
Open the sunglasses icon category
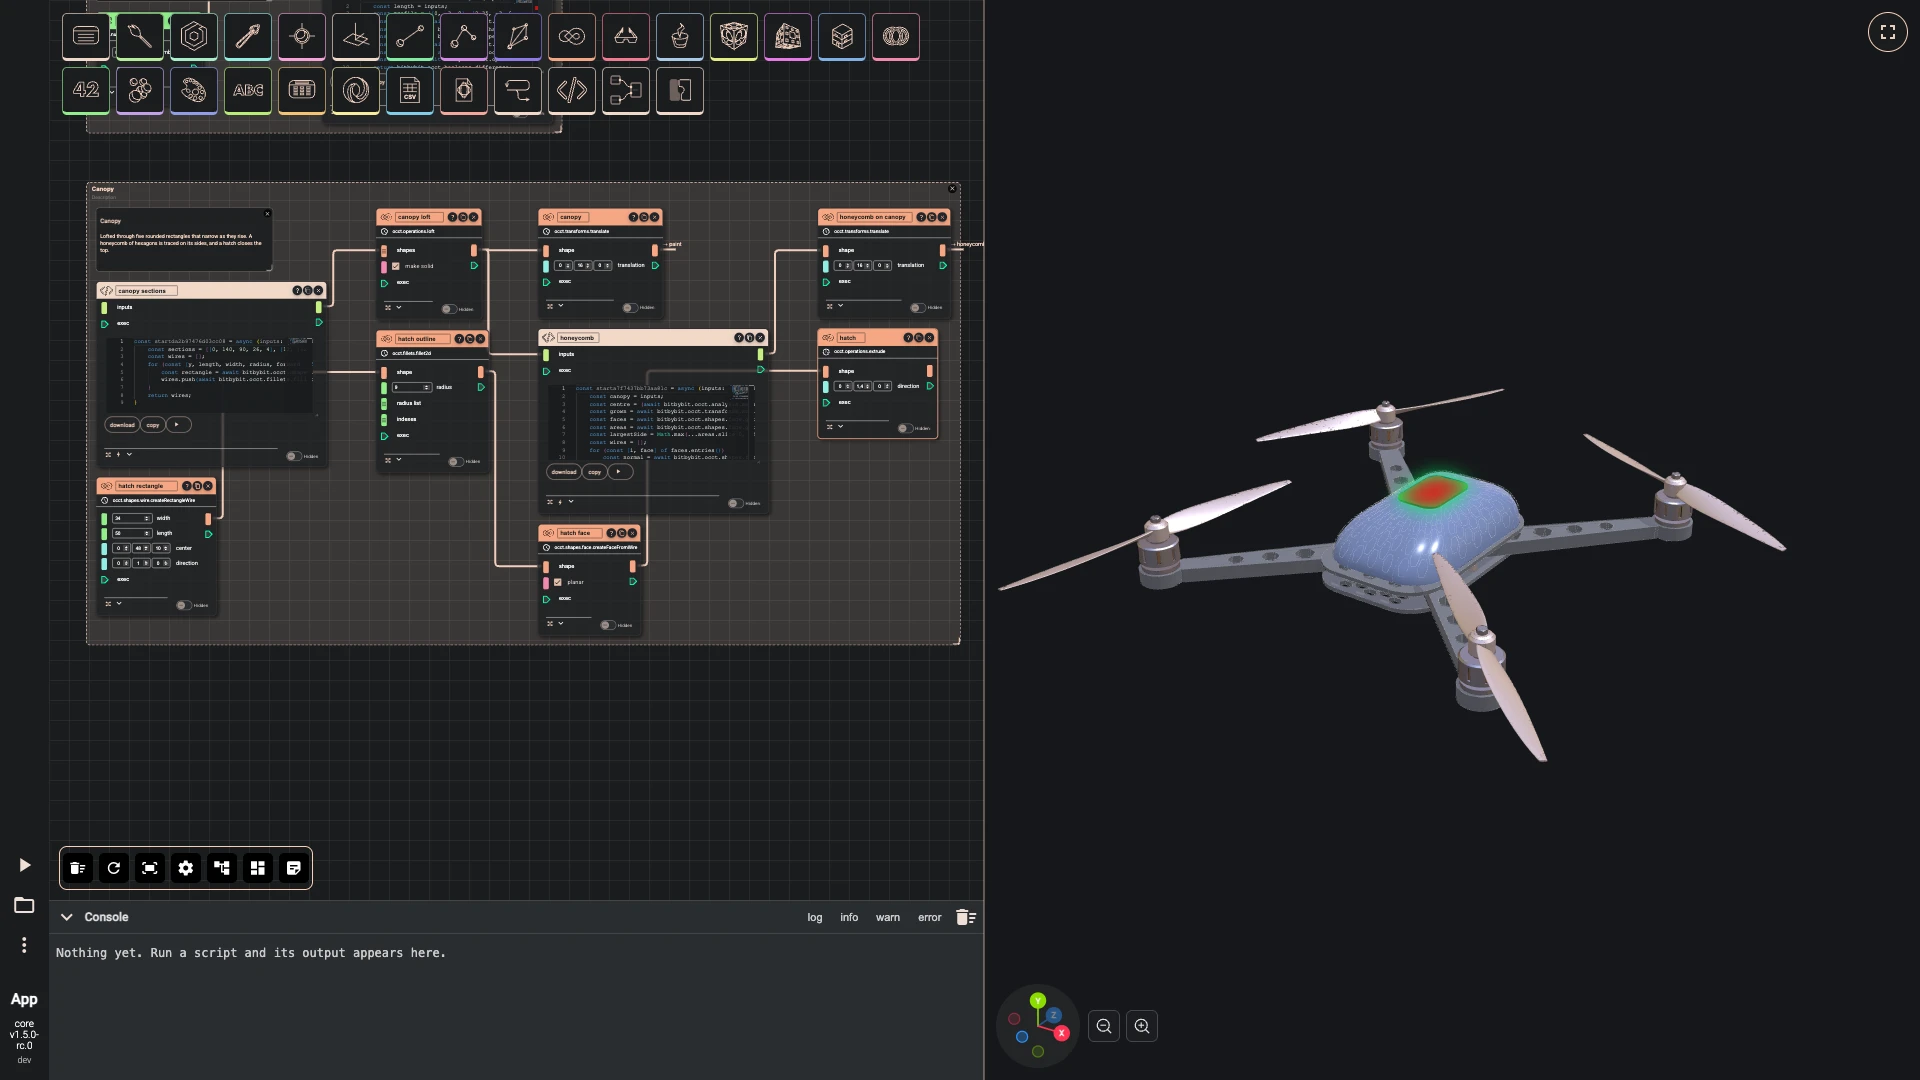coord(626,37)
